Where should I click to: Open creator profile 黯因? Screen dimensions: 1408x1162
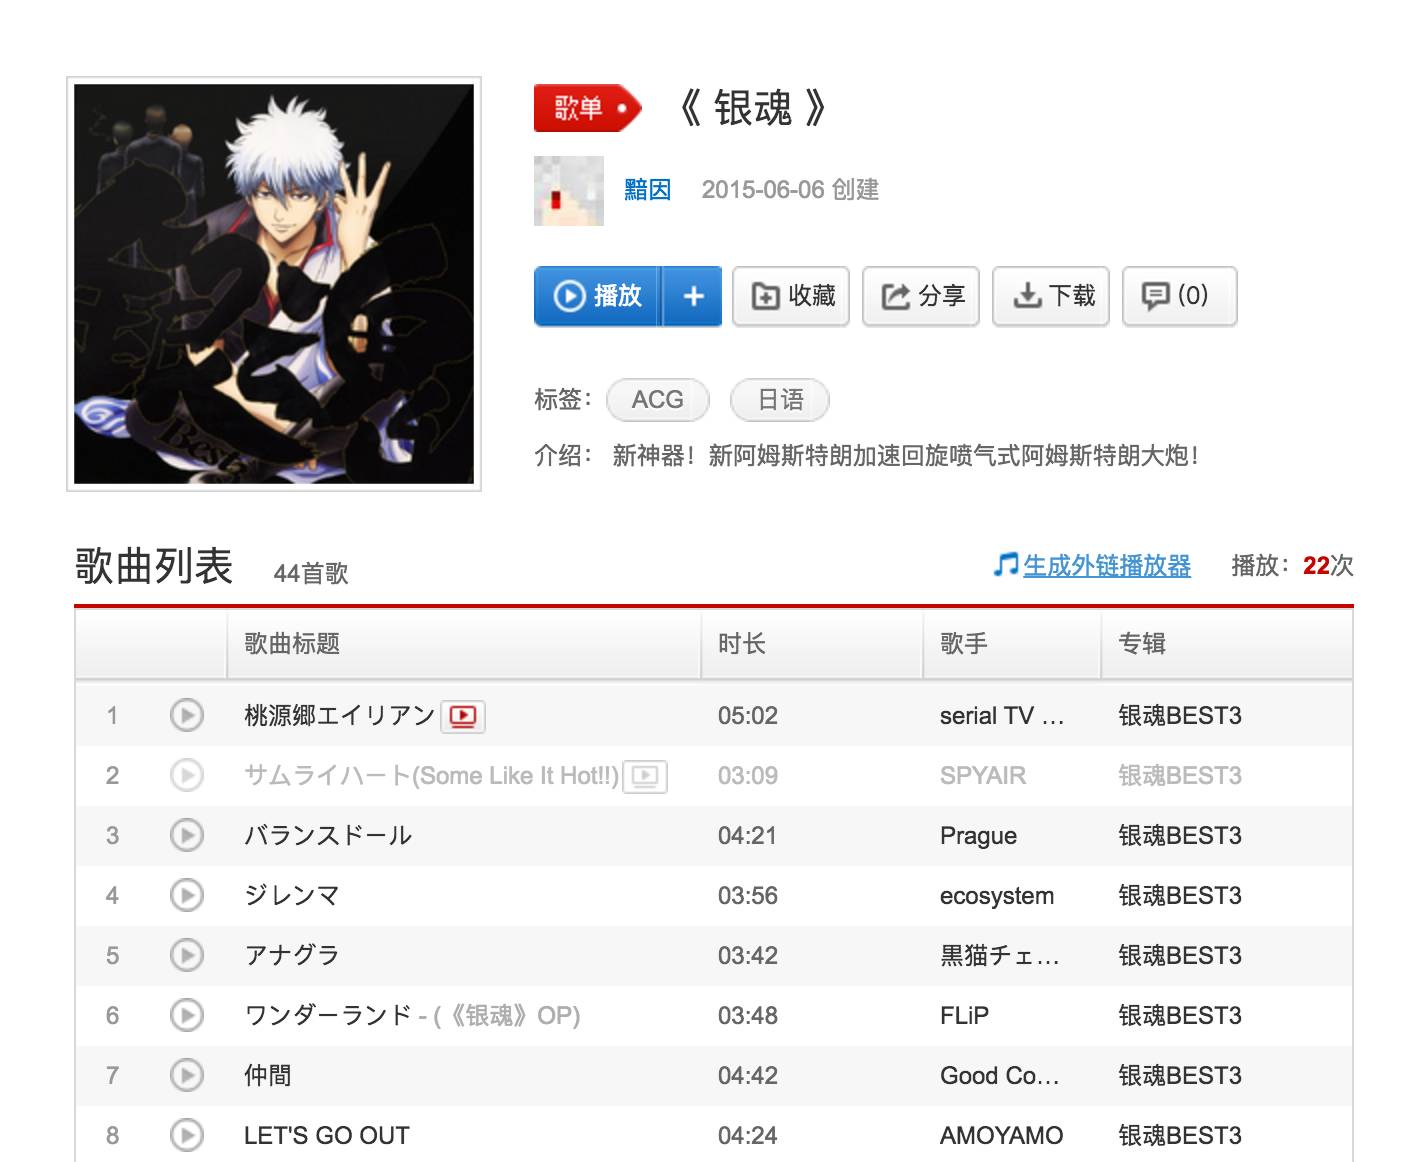647,190
